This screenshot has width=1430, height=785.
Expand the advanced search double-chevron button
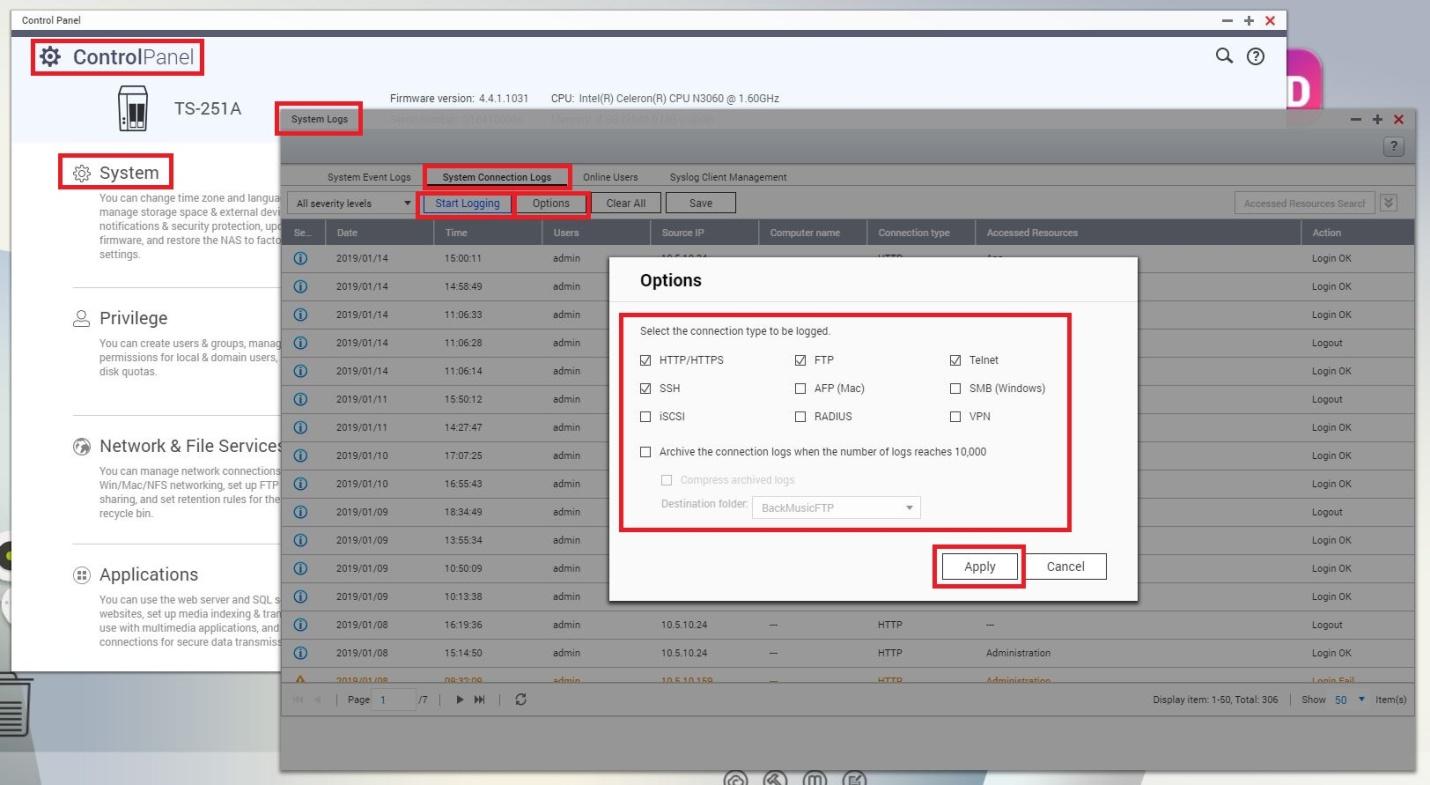[1388, 203]
